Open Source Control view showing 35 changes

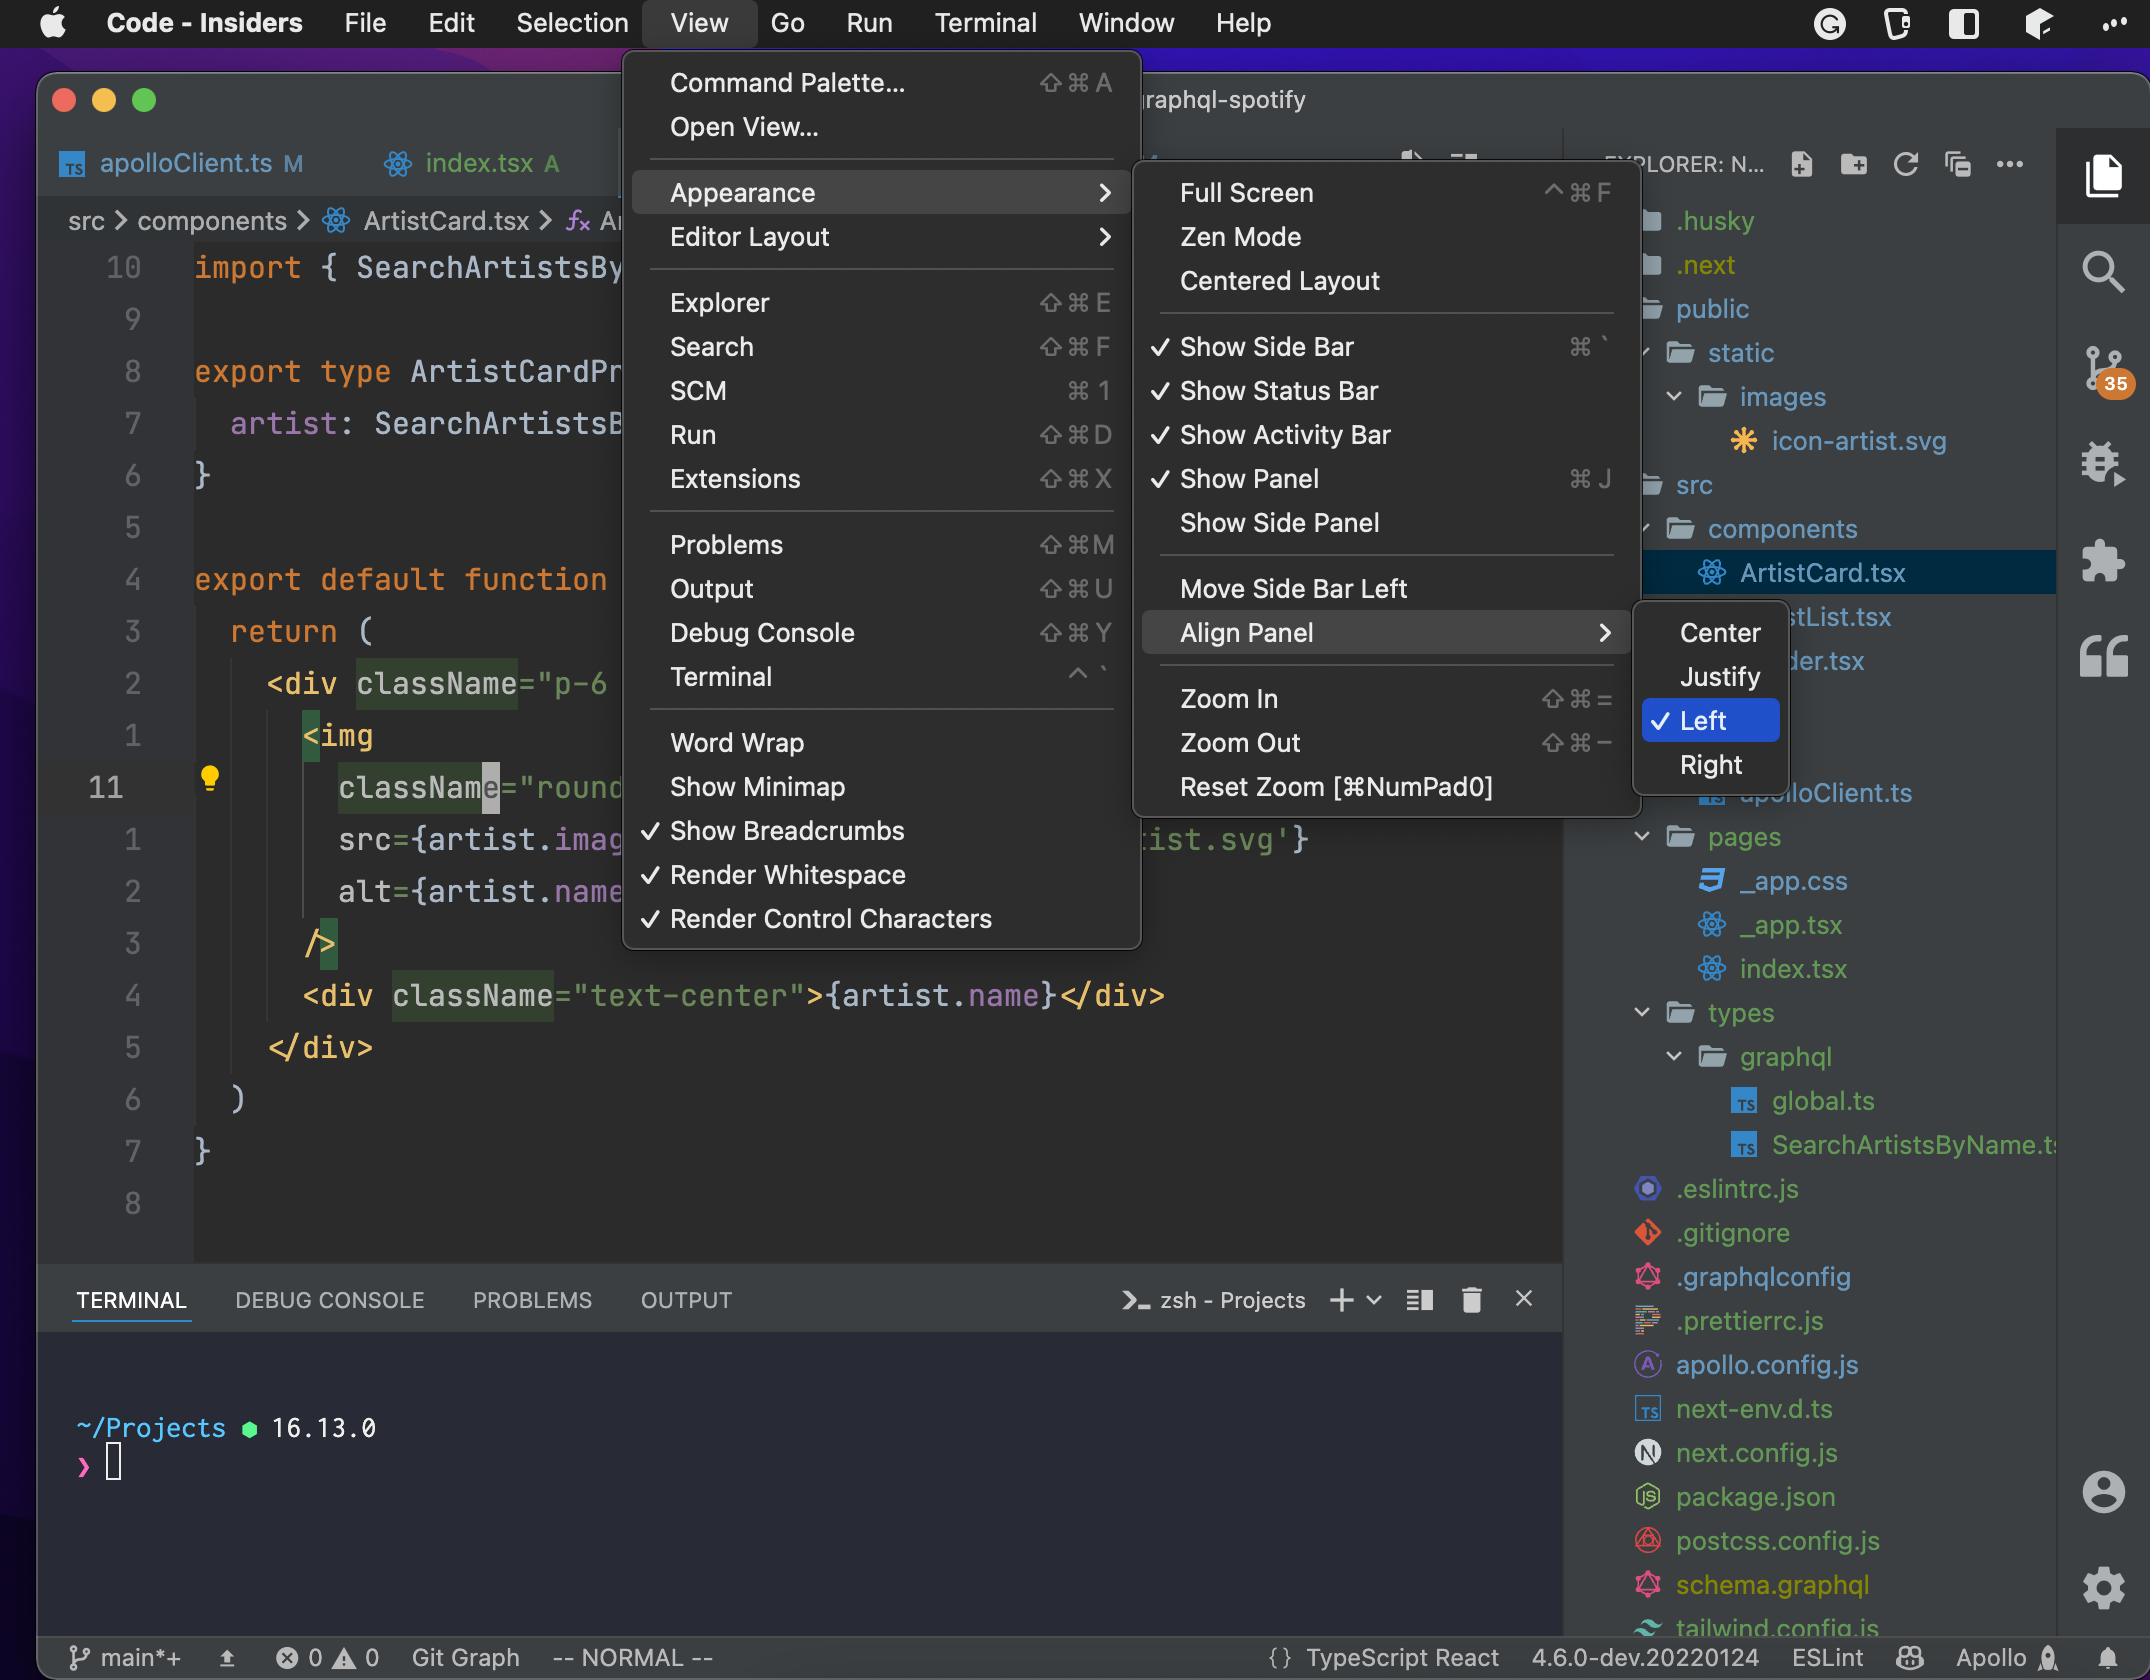[2103, 370]
